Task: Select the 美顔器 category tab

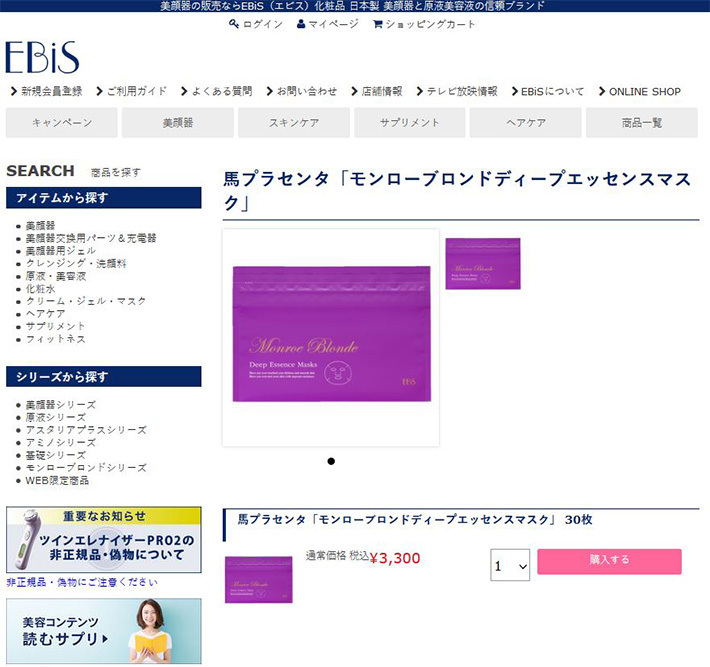Action: pyautogui.click(x=178, y=122)
